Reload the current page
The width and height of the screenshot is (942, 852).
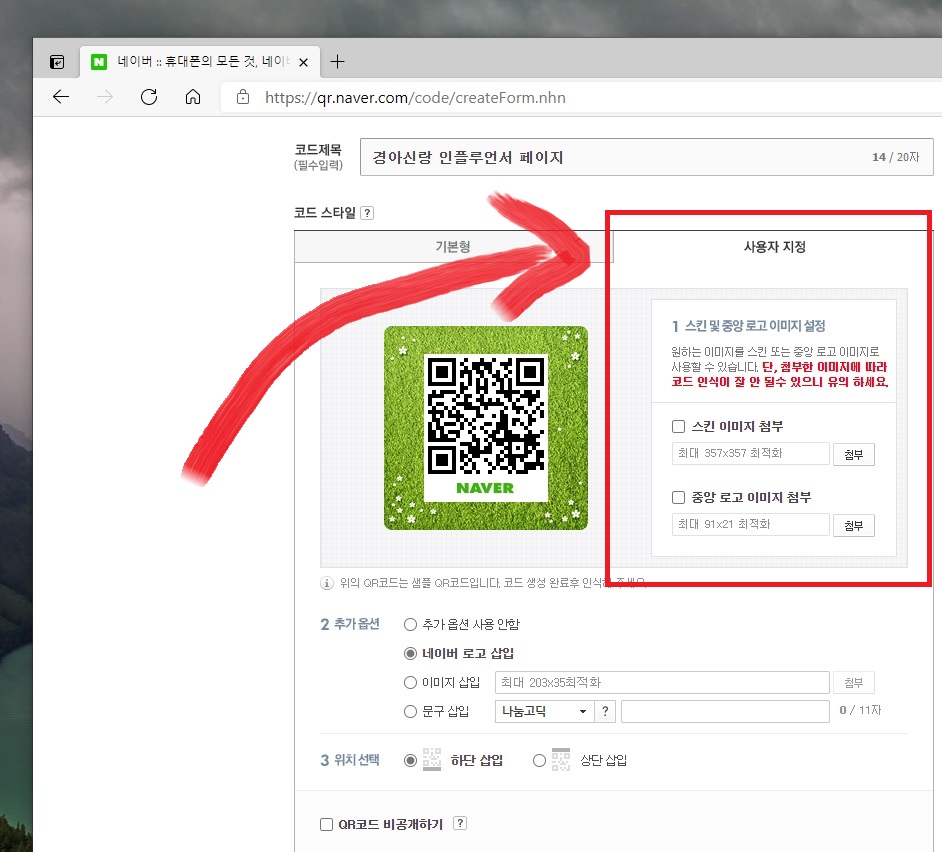tap(149, 97)
